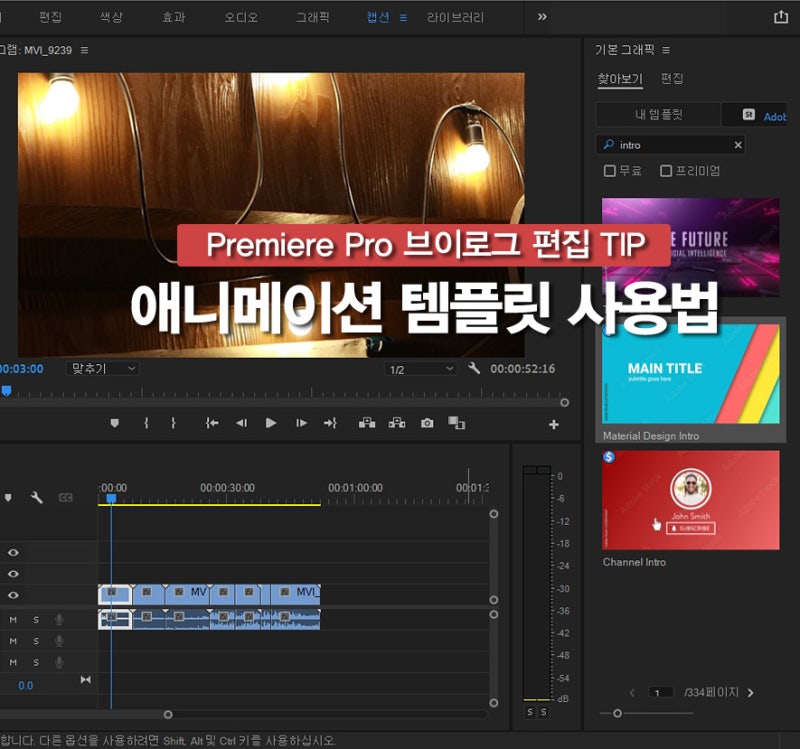Open the 맞추기 zoom level dropdown
The image size is (800, 749).
pyautogui.click(x=103, y=368)
